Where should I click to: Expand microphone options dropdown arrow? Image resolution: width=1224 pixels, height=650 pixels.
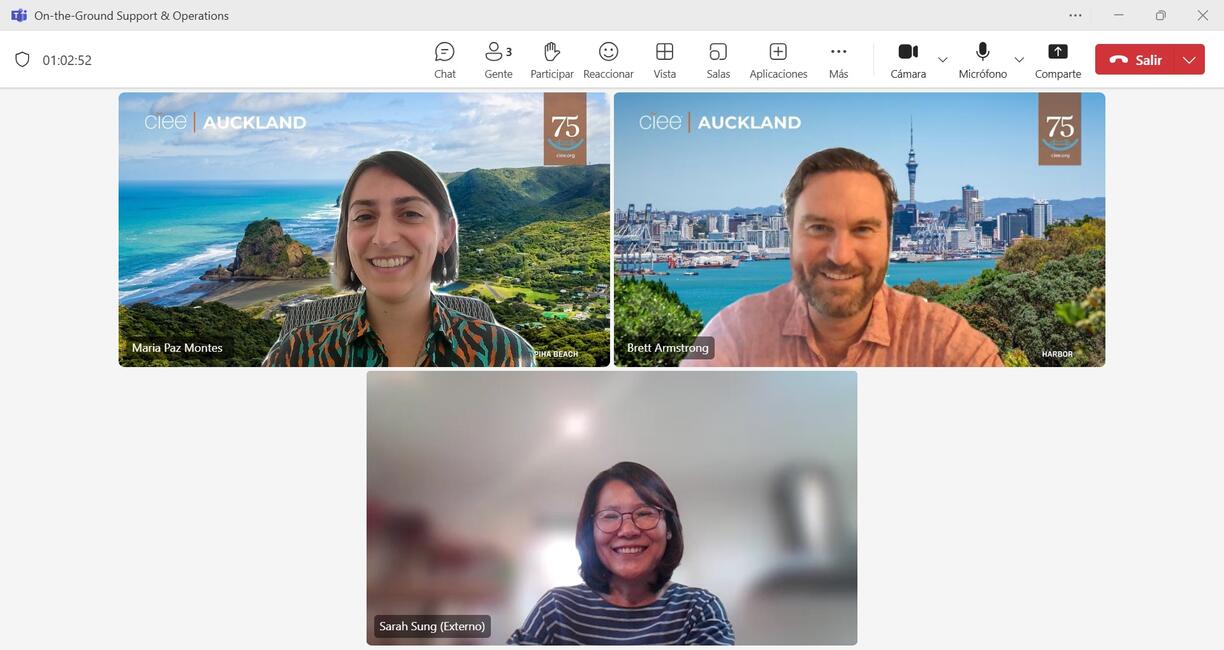click(1019, 60)
